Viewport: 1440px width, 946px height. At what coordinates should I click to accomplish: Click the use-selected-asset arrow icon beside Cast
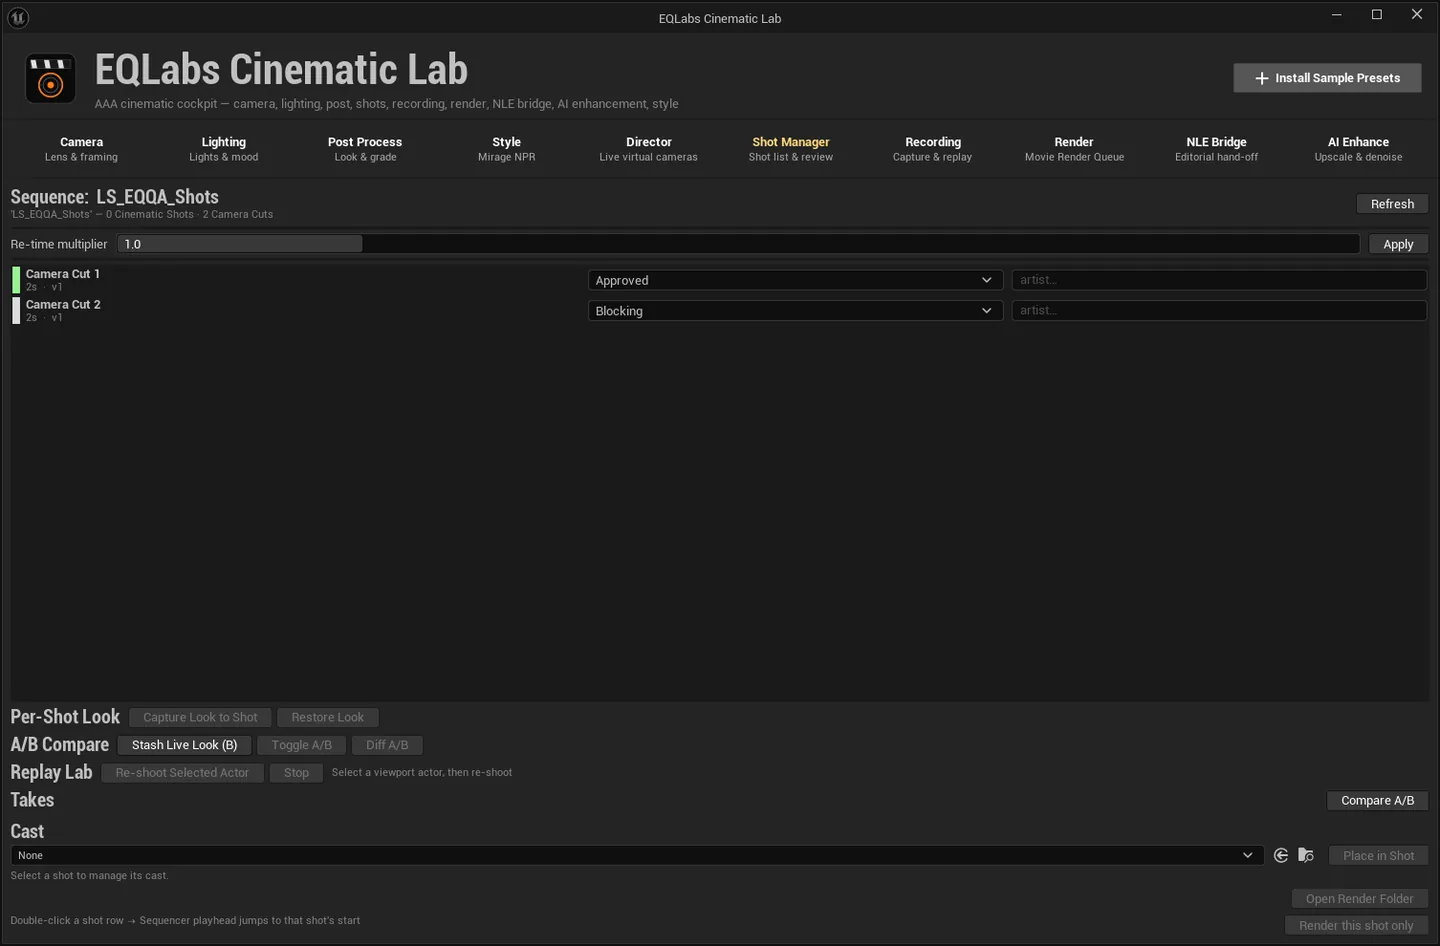point(1281,855)
